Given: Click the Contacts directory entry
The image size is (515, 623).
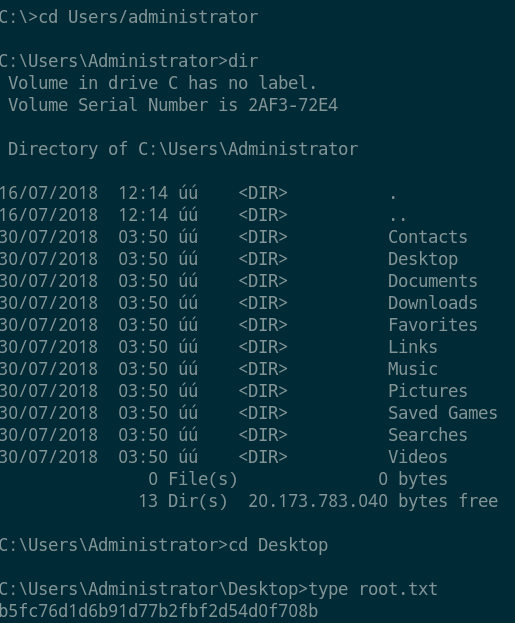Looking at the screenshot, I should click(x=428, y=237).
